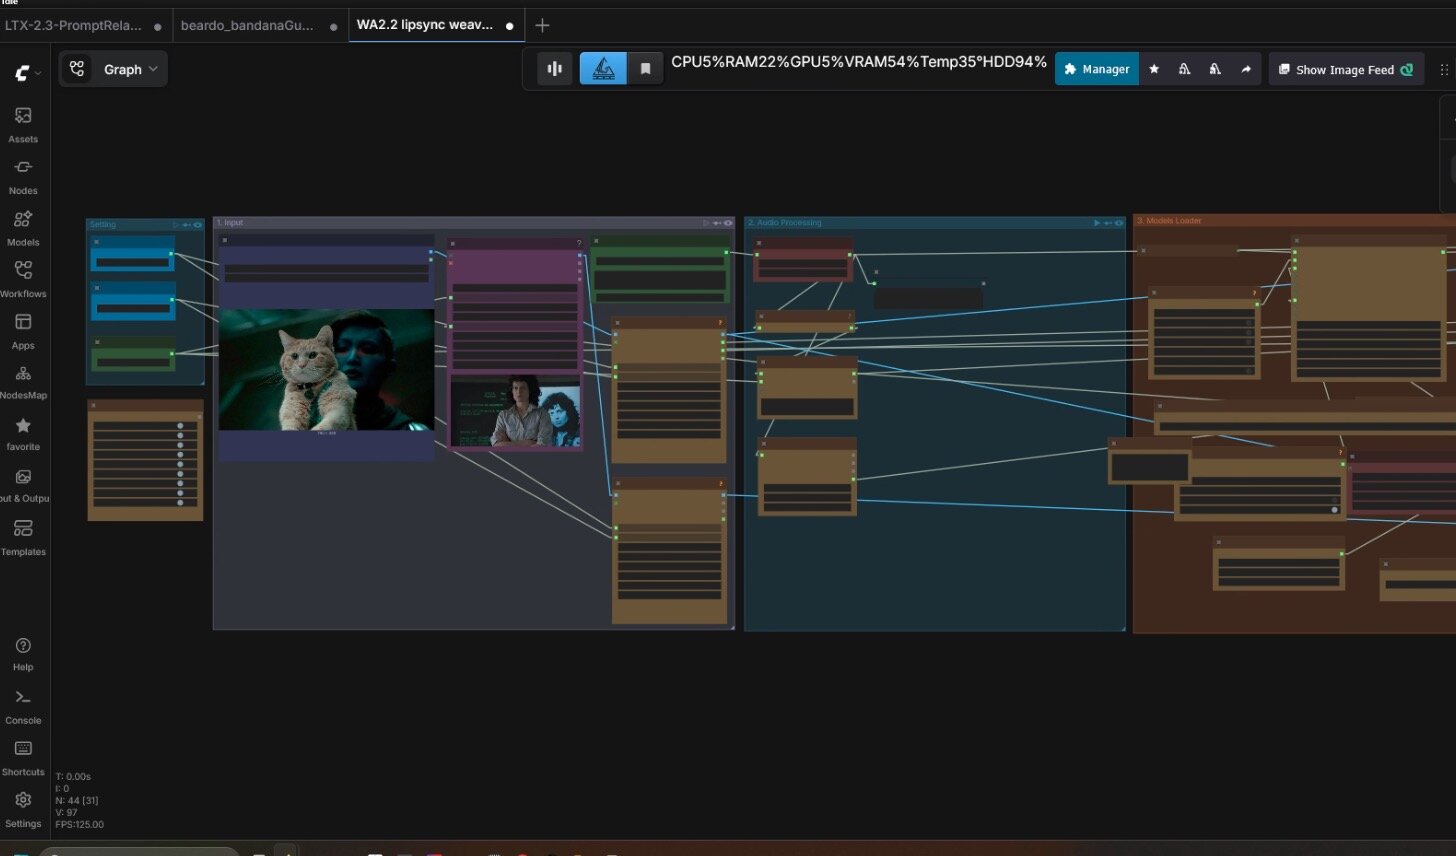Toggle bypass icon on 1. Input group
The image size is (1456, 856).
(717, 224)
